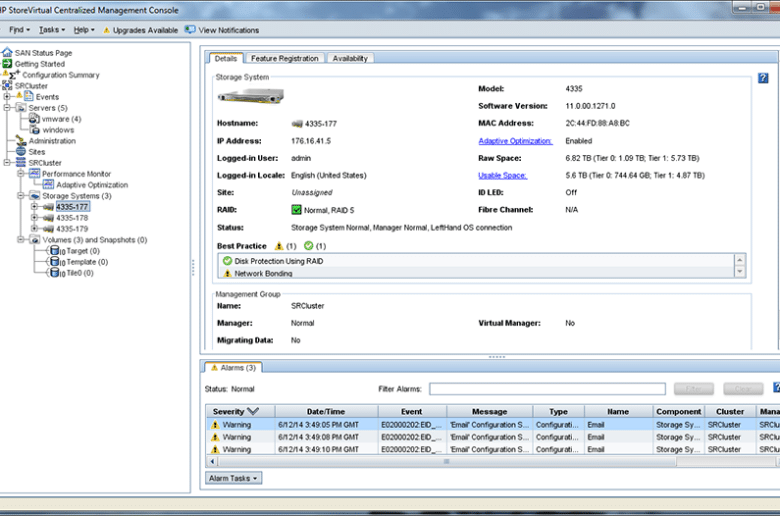Click the Best Practice list scroll up arrow
The image size is (780, 516).
click(x=740, y=260)
